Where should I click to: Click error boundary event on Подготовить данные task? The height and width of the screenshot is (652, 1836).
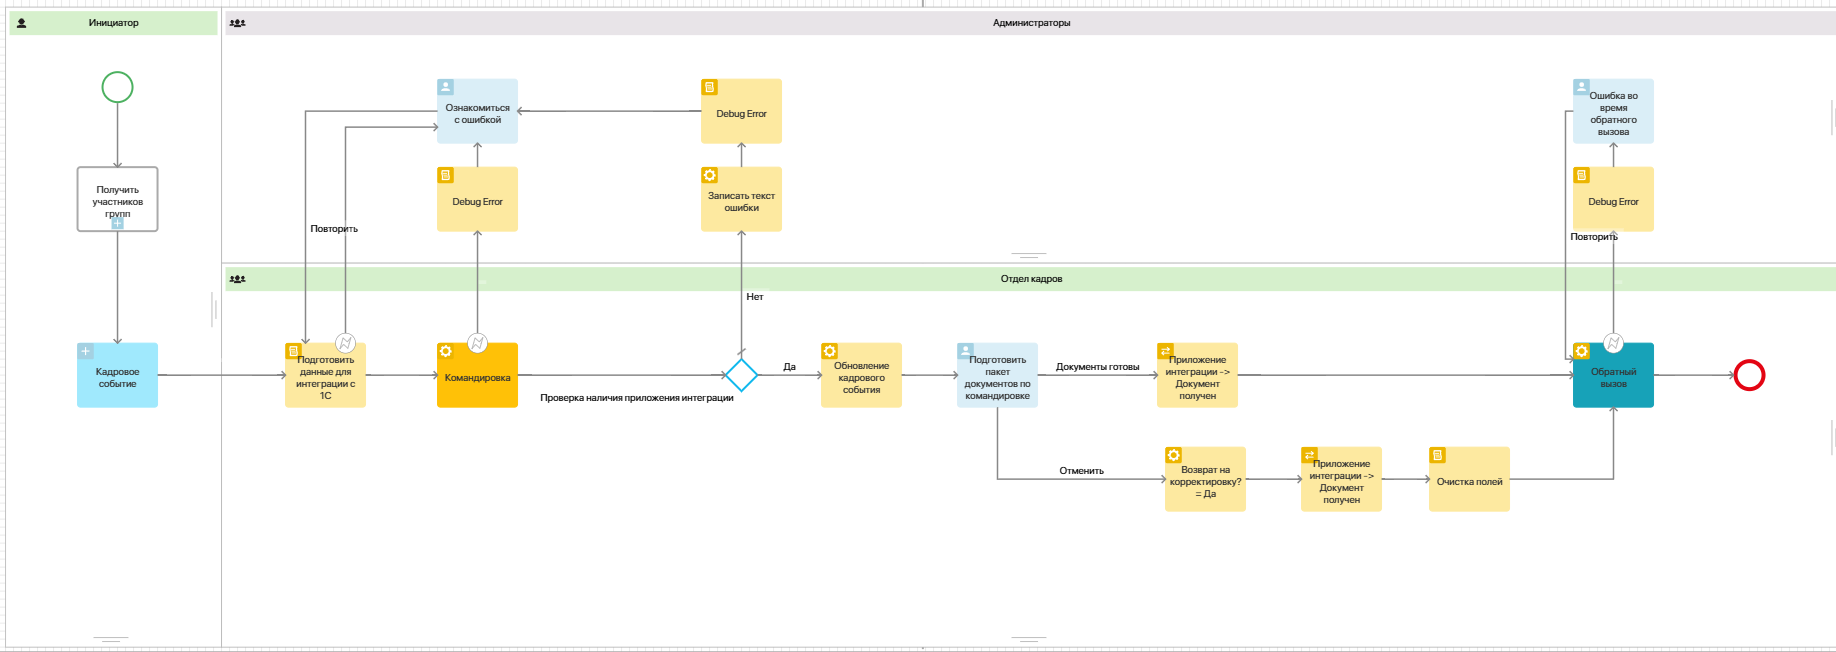coord(345,343)
